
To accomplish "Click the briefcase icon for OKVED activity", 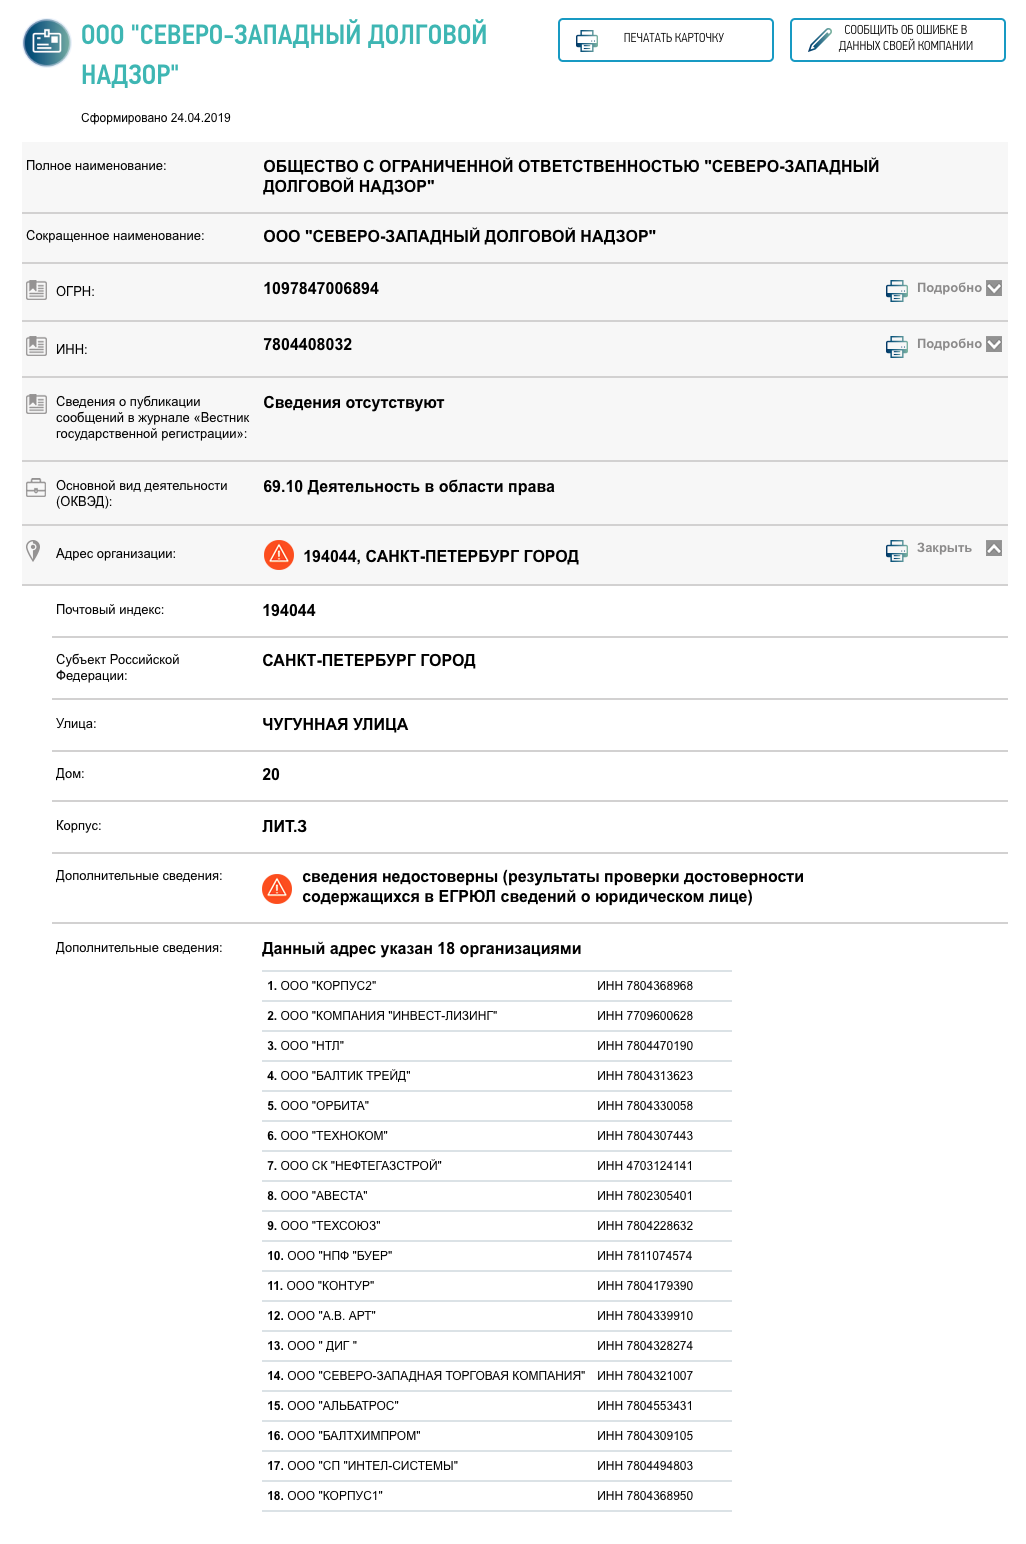I will point(36,488).
